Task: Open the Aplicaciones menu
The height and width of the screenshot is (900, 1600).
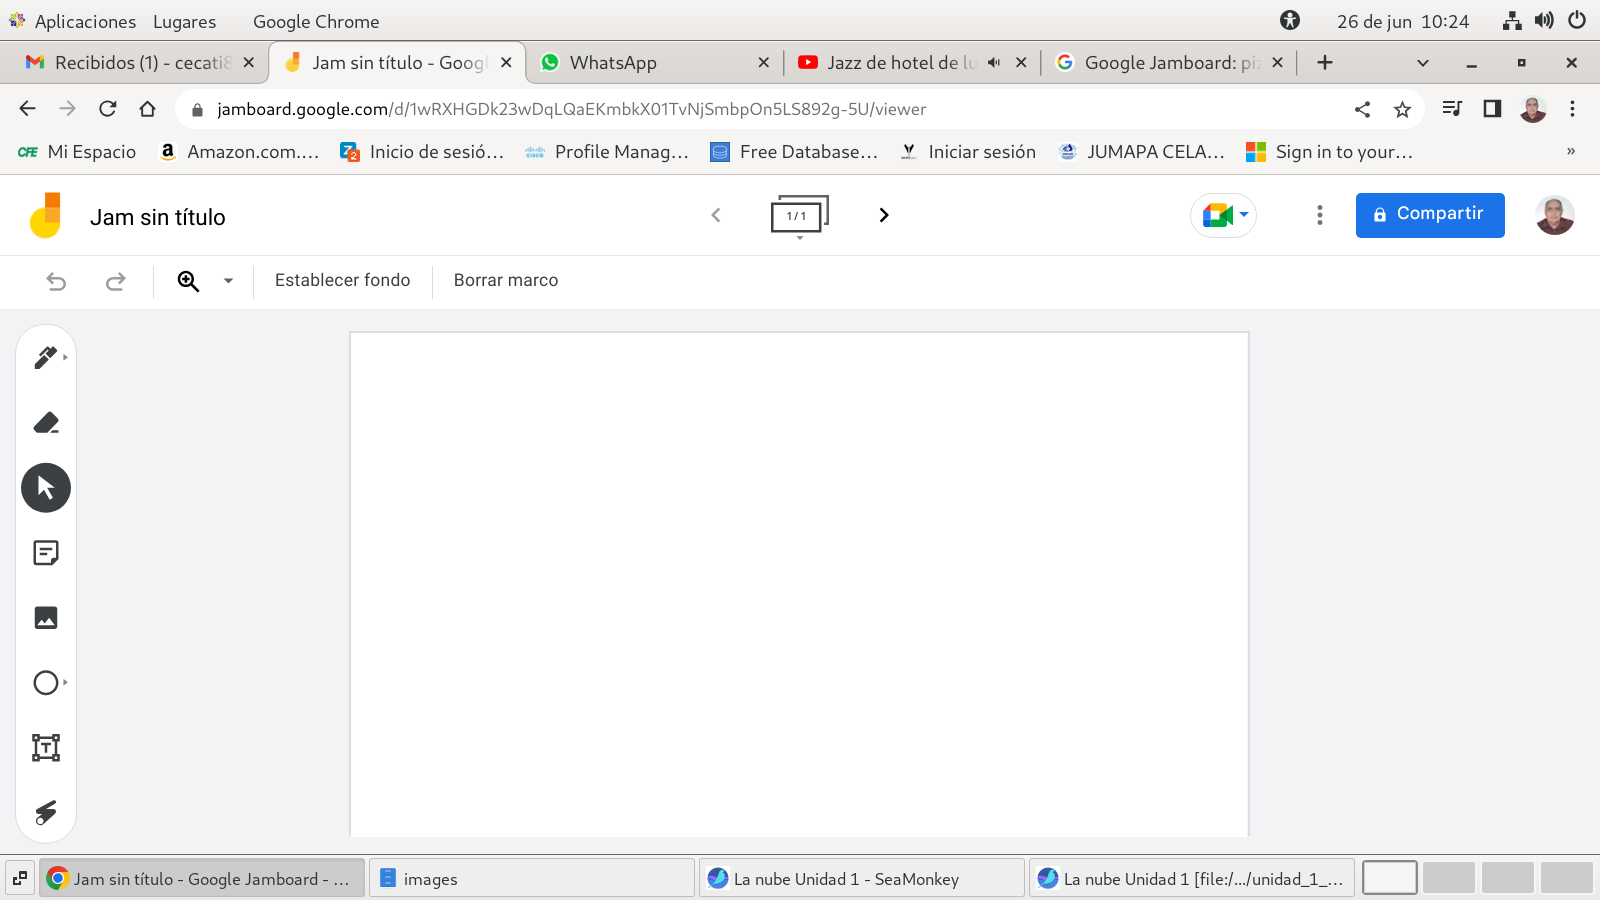Action: 73,21
